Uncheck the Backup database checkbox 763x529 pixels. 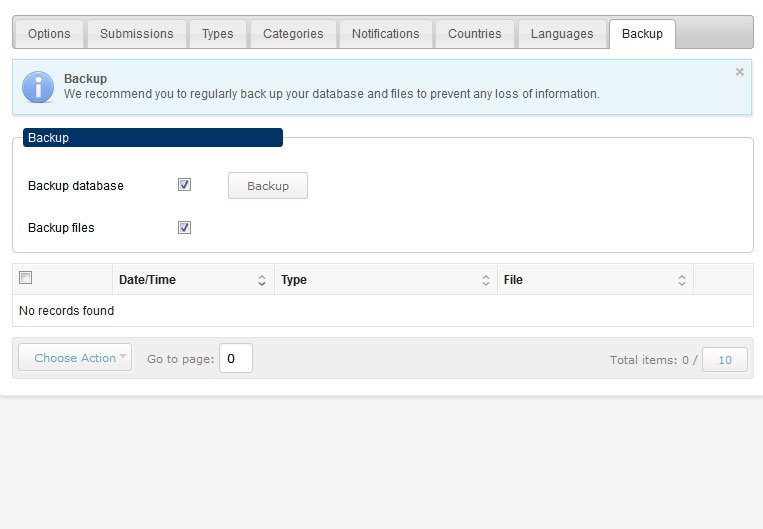coord(184,185)
